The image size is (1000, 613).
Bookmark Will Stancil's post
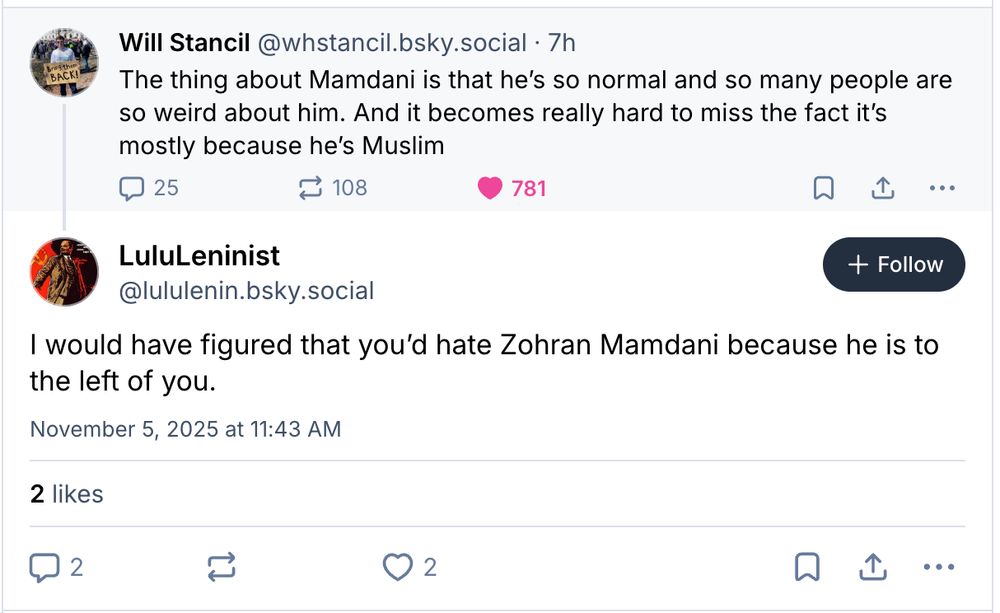[823, 187]
